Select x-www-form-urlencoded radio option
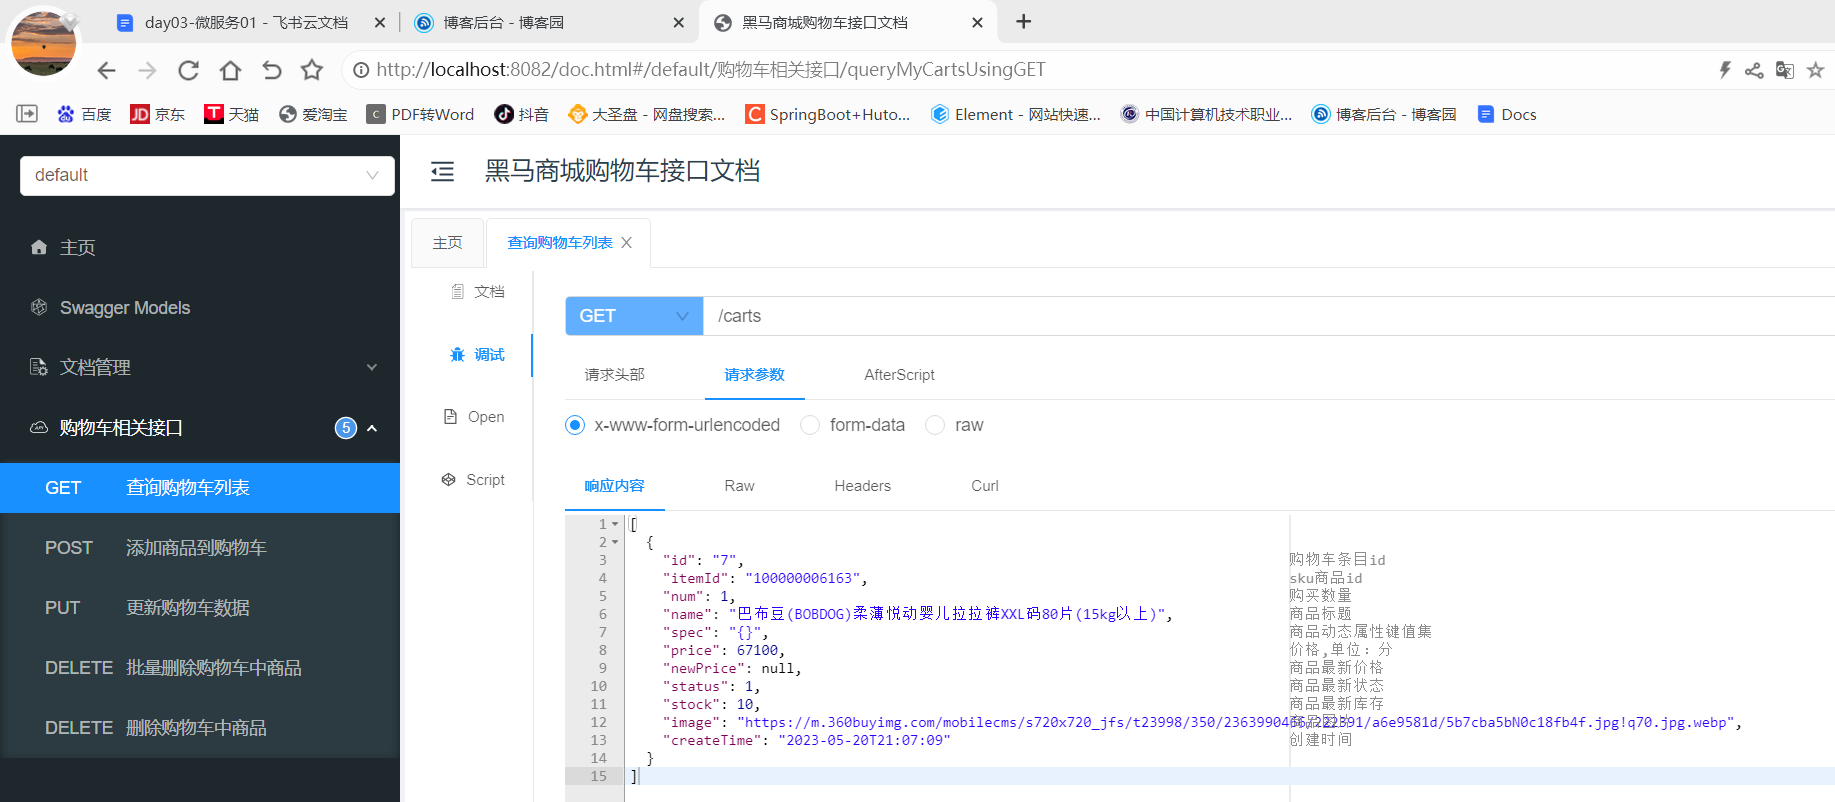Image resolution: width=1835 pixels, height=802 pixels. coord(575,425)
